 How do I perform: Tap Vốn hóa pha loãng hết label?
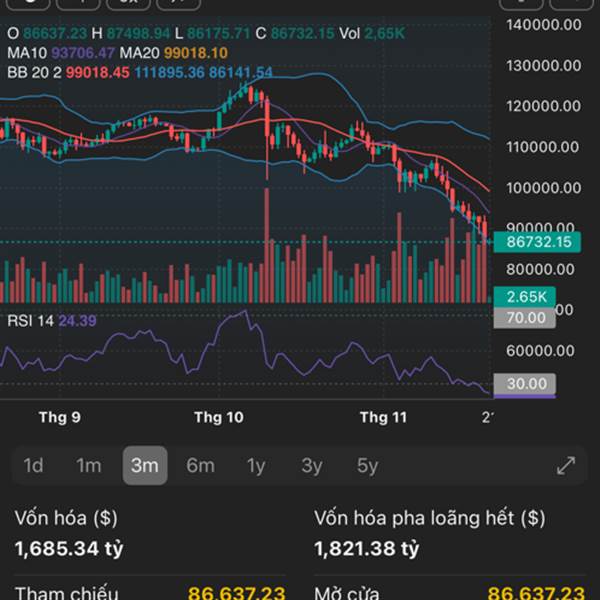pyautogui.click(x=429, y=518)
